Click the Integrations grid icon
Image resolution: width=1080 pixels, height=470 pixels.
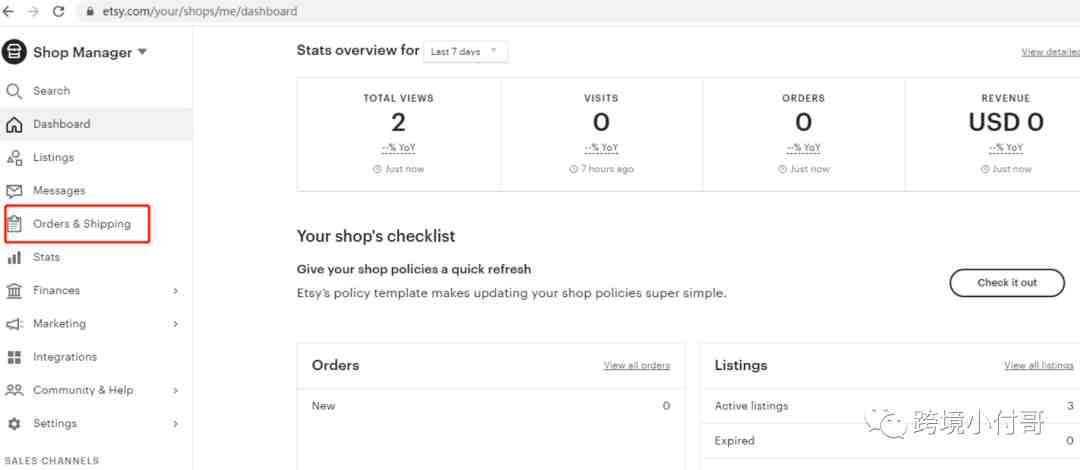click(14, 357)
